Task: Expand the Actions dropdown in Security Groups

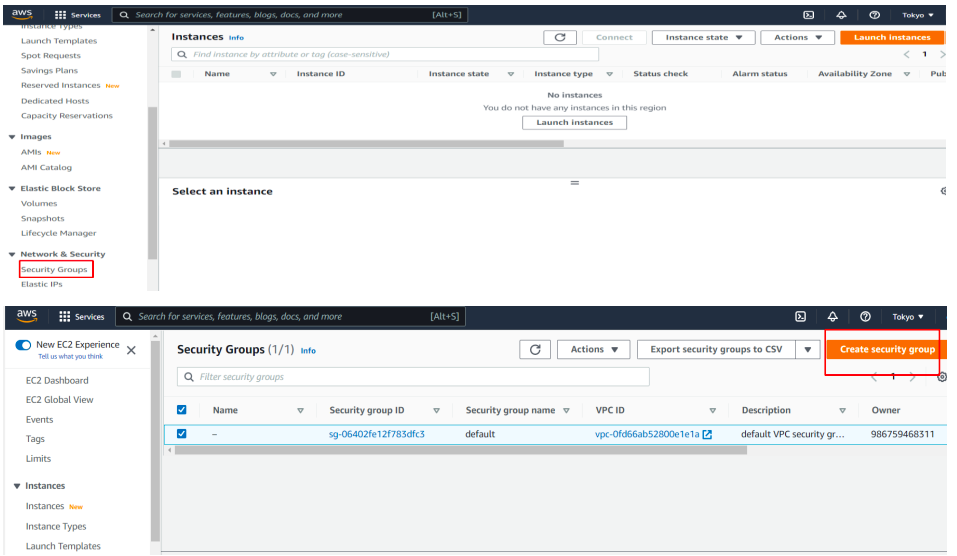Action: [594, 349]
